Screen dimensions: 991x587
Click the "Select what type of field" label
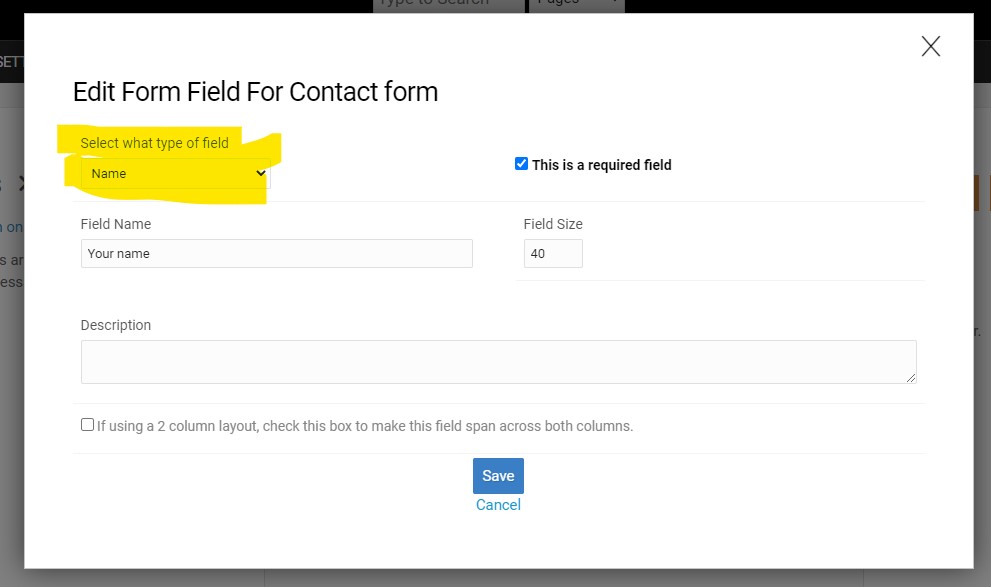[x=154, y=143]
